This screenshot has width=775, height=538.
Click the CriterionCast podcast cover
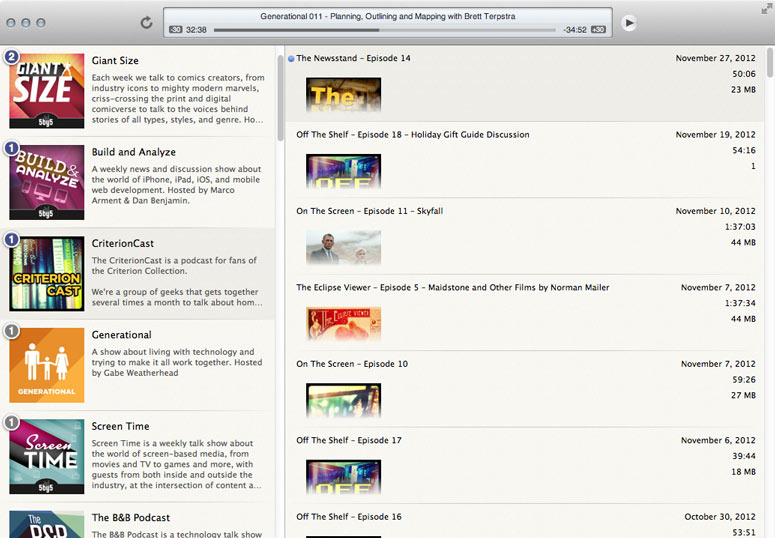click(47, 273)
